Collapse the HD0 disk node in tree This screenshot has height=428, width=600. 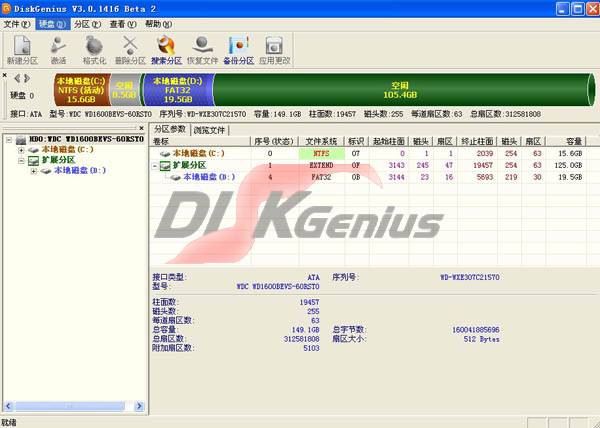point(9,140)
